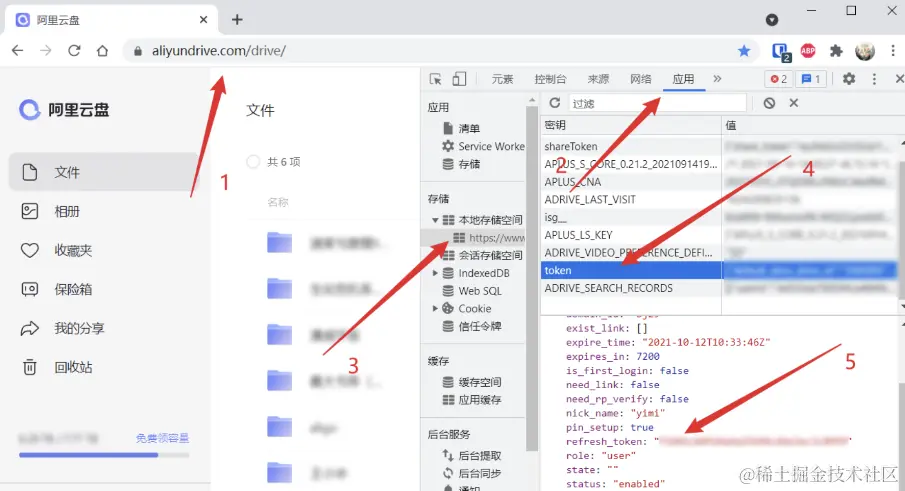Bookmark this page with the star icon

744,51
